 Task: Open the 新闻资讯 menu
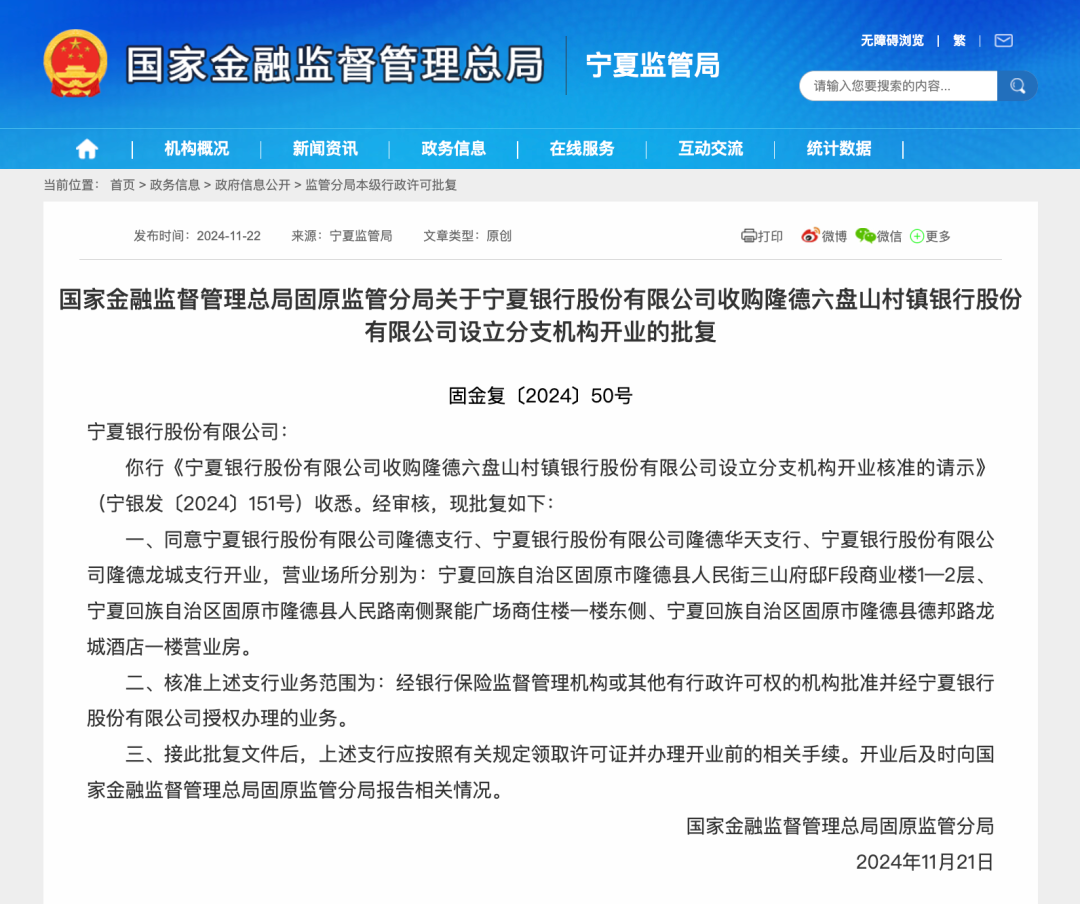pos(325,149)
